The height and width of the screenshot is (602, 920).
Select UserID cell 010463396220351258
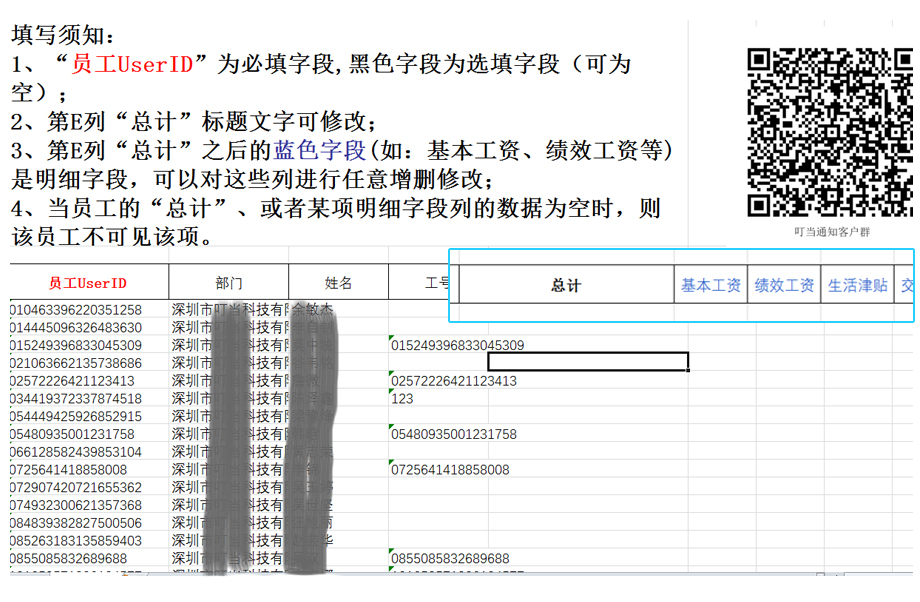(76, 310)
